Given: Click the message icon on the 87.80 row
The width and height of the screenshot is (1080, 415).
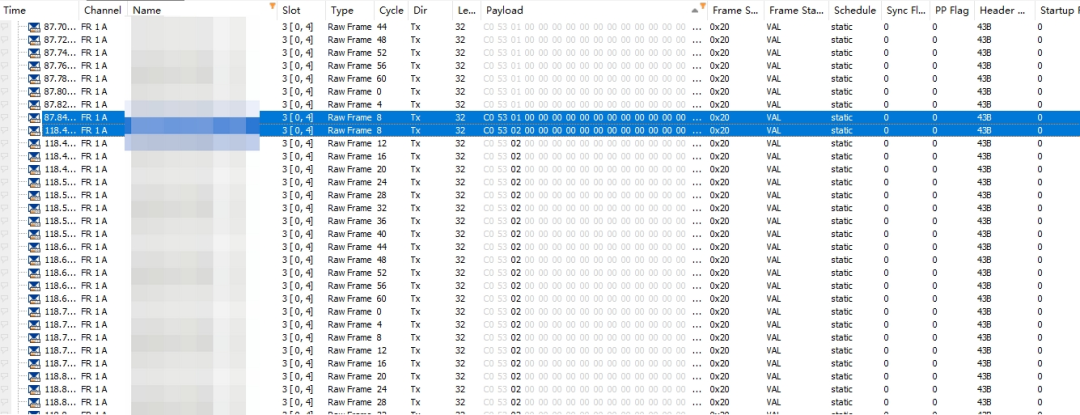Looking at the screenshot, I should coord(34,92).
